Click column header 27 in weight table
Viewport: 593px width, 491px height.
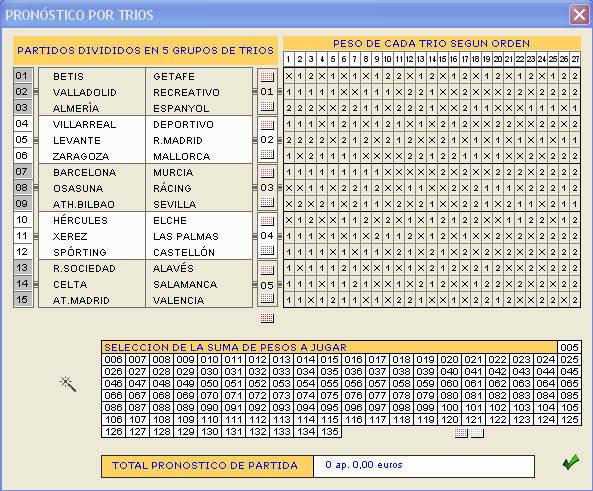tap(575, 59)
